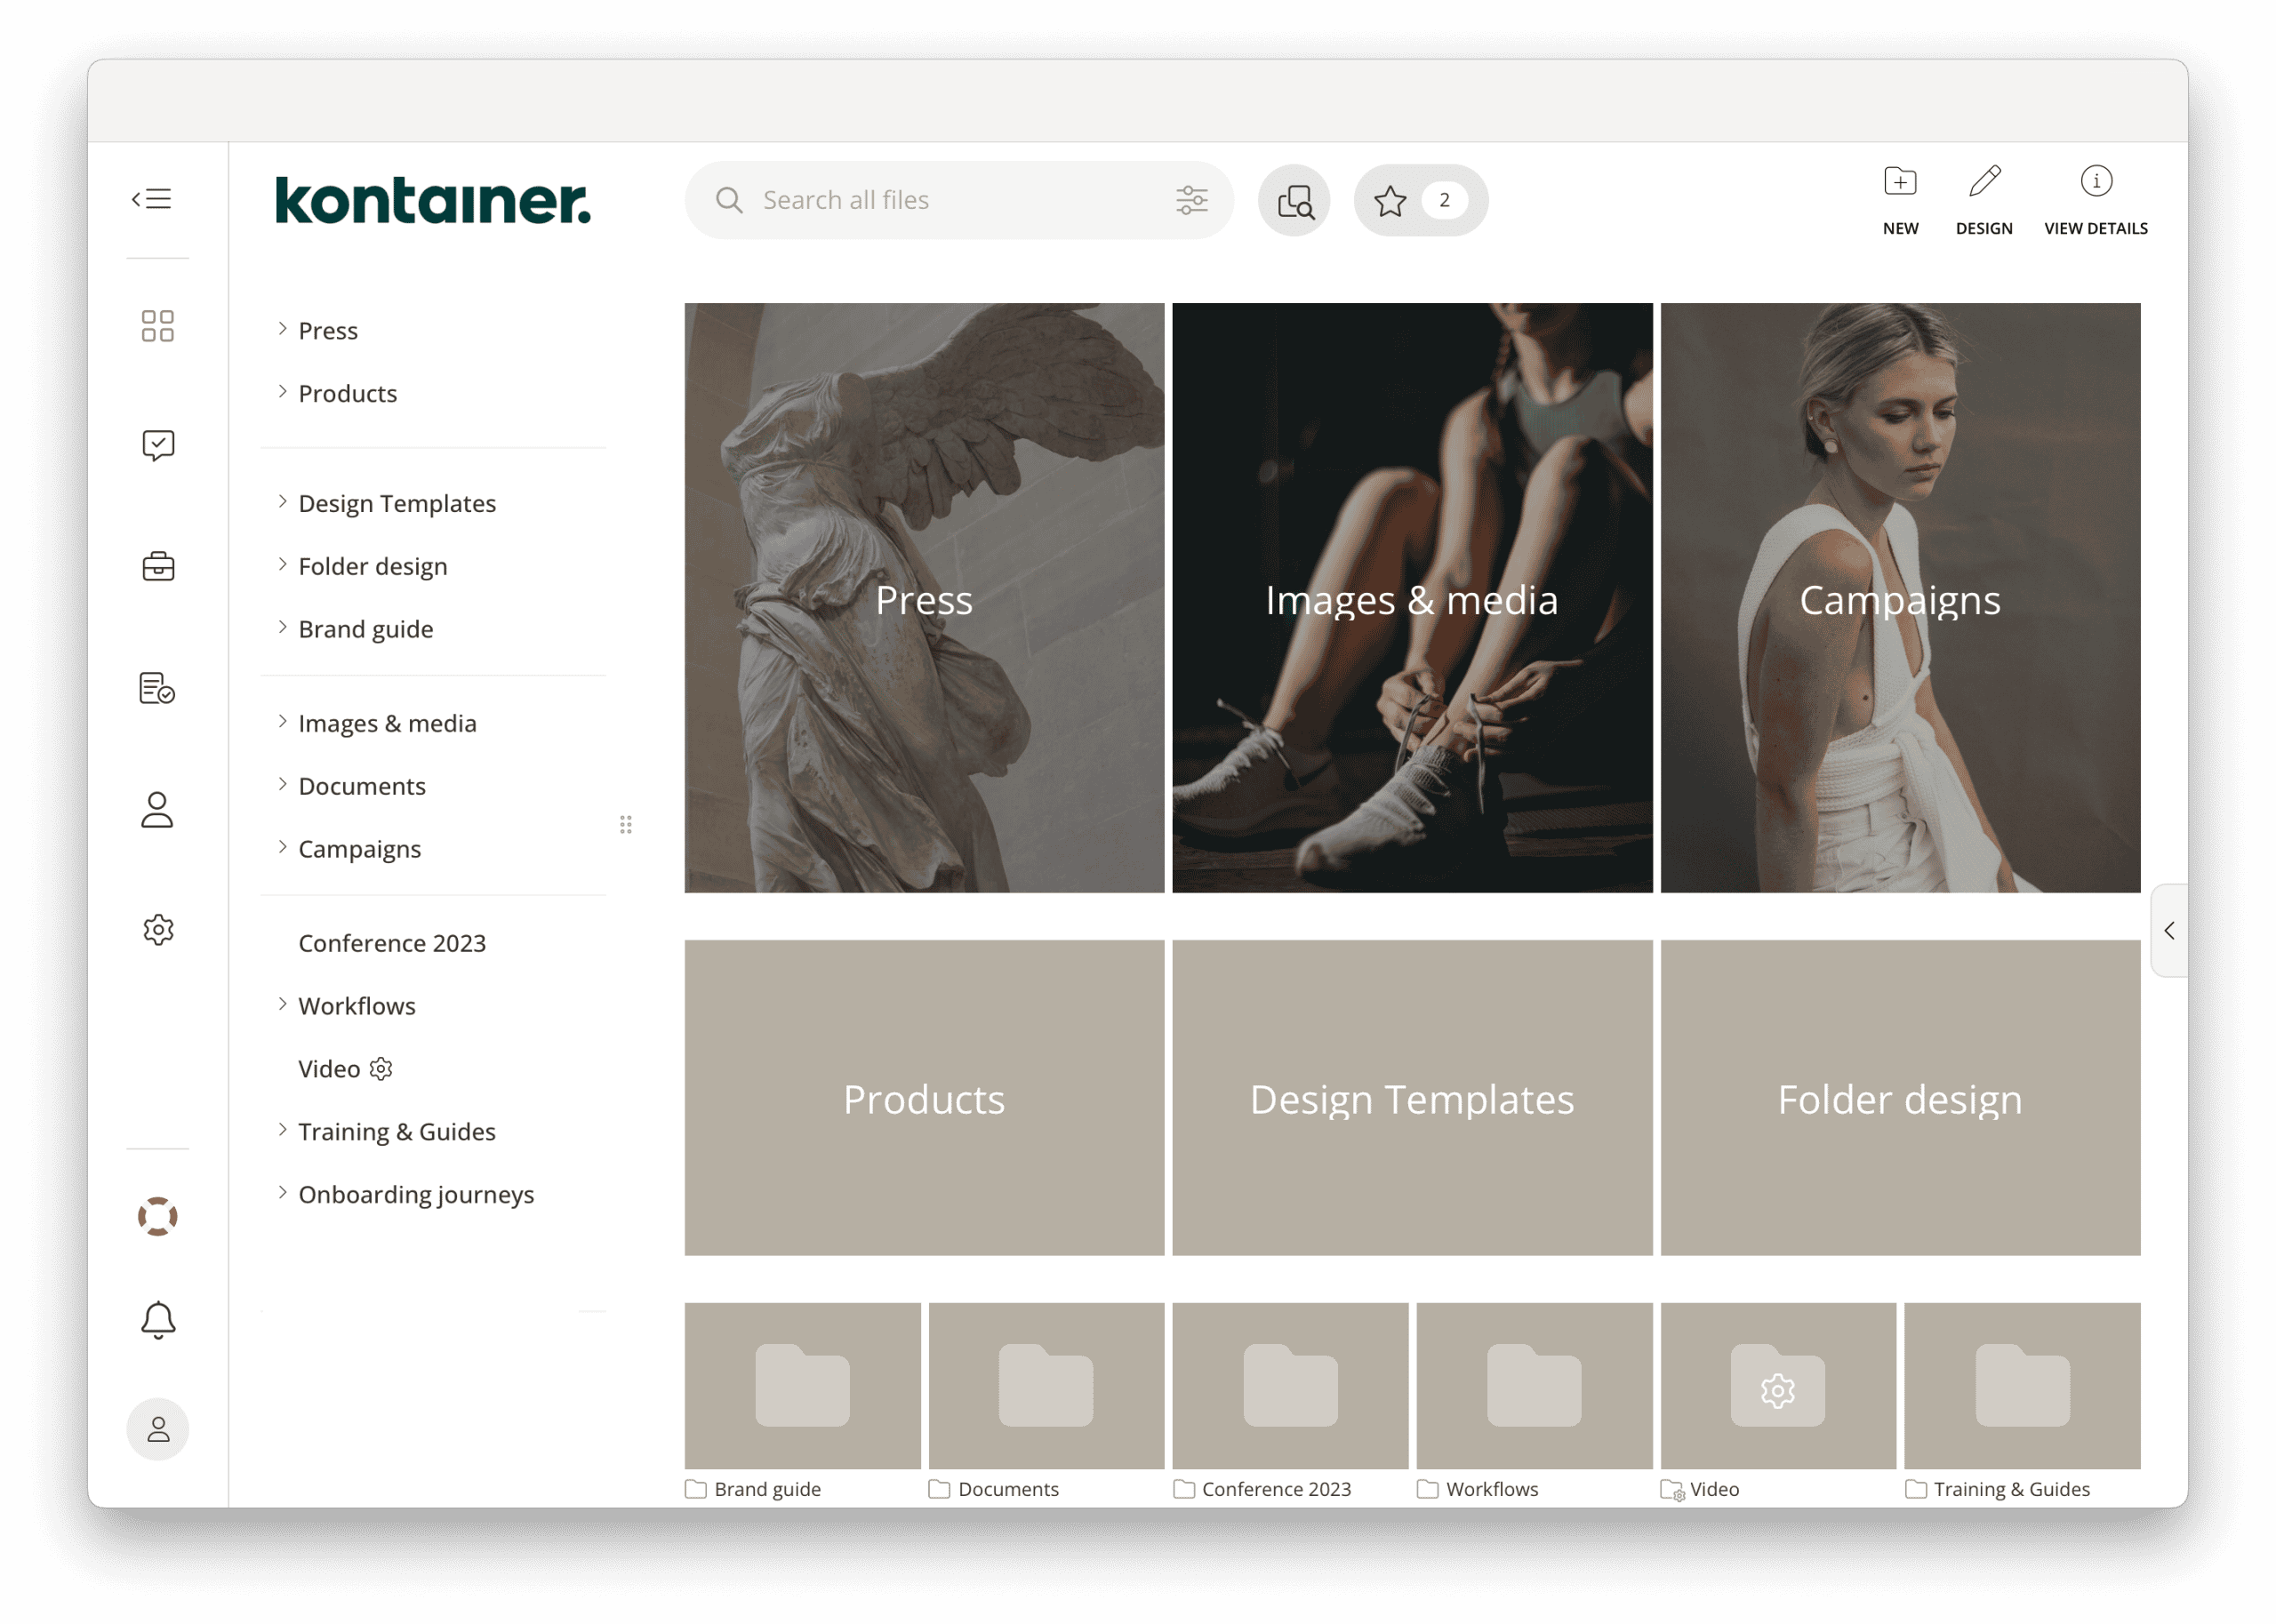
Task: Toggle the favorites star filter
Action: tap(1390, 200)
